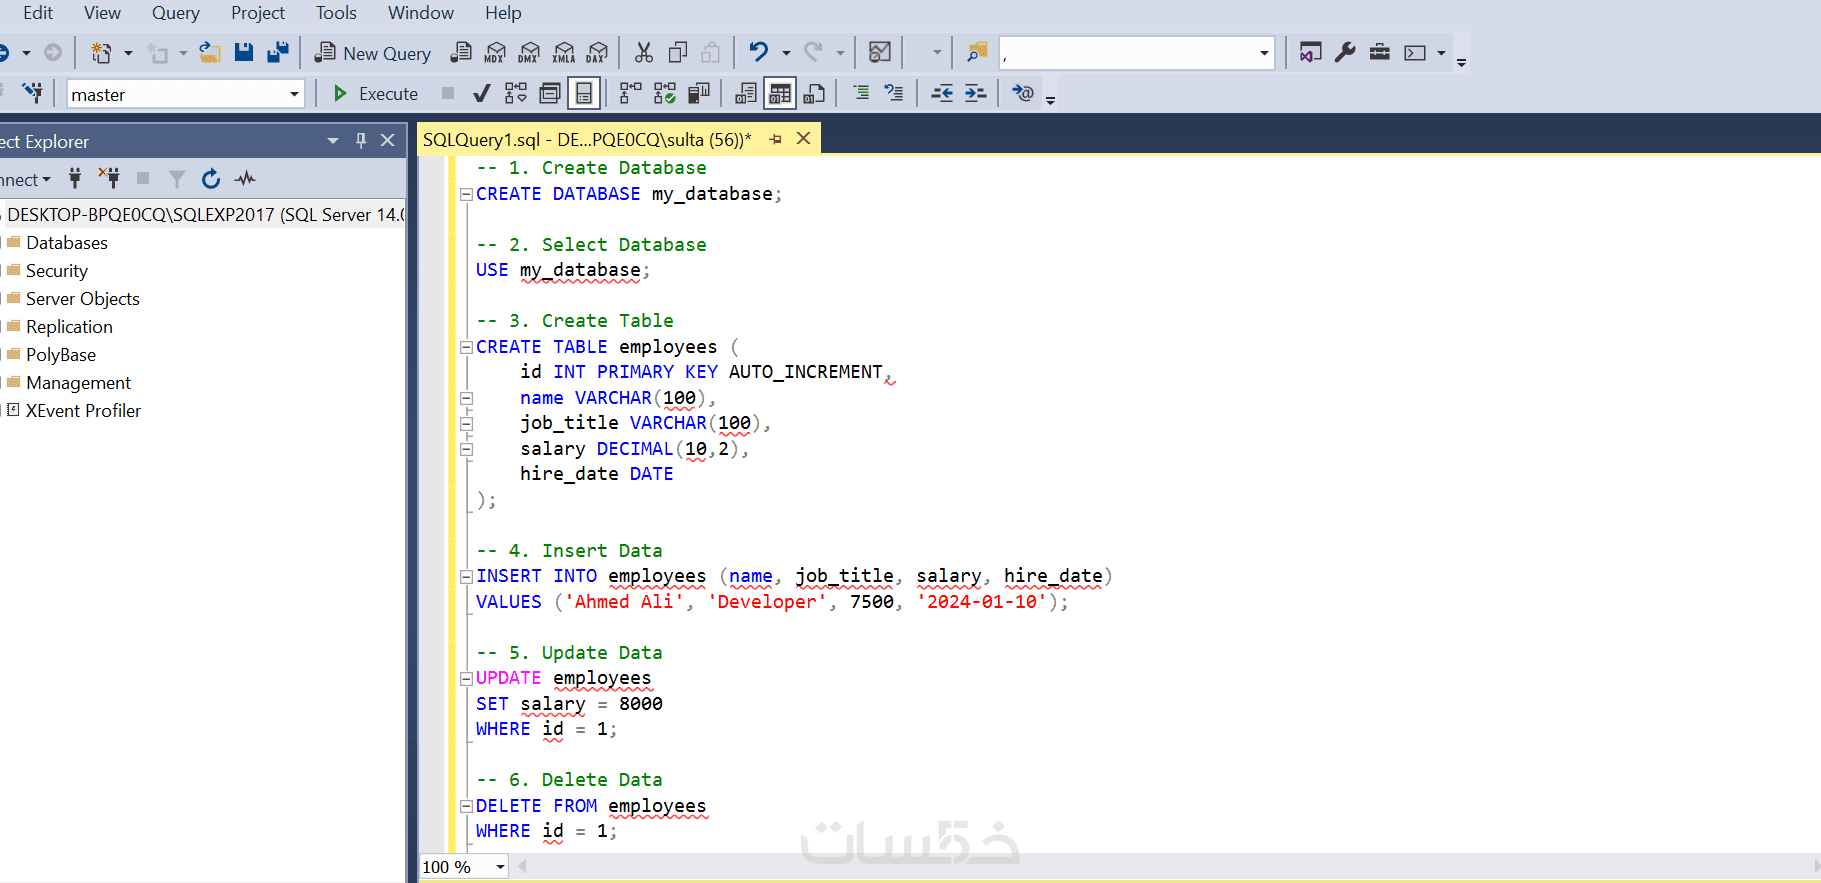Open the Help menu

click(503, 13)
